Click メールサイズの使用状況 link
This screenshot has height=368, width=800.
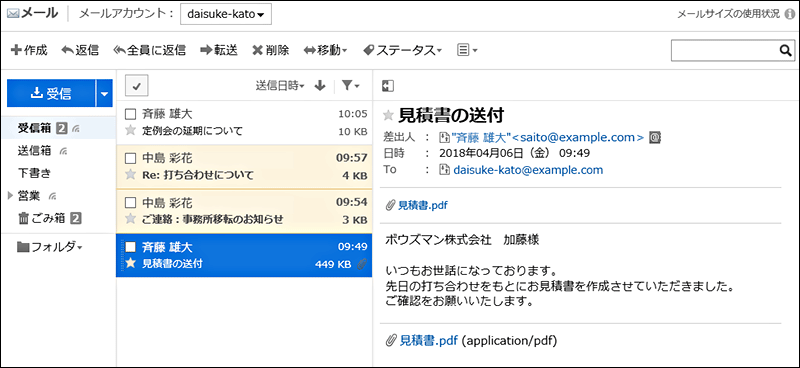tap(729, 14)
